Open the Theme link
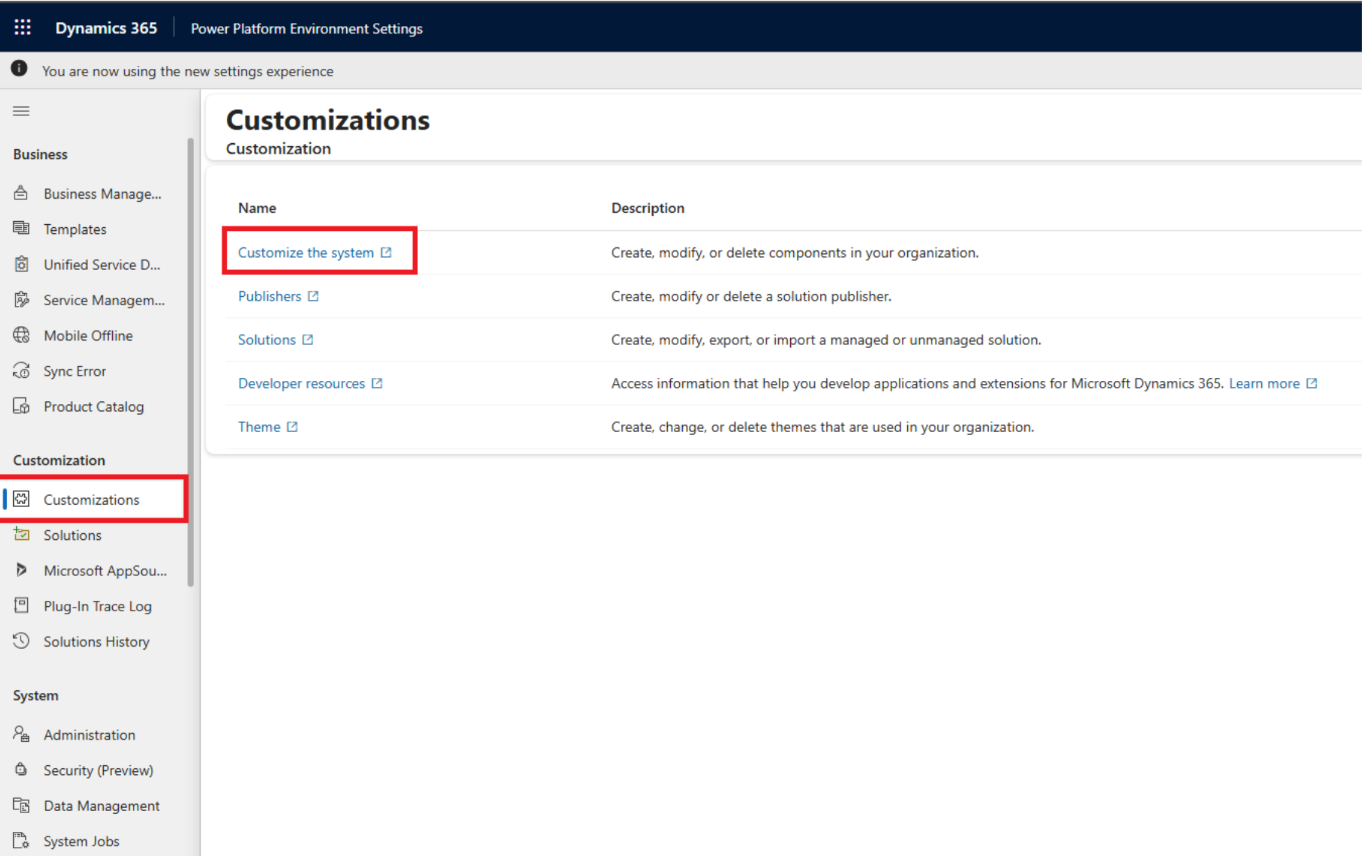The height and width of the screenshot is (856, 1362). click(x=259, y=427)
